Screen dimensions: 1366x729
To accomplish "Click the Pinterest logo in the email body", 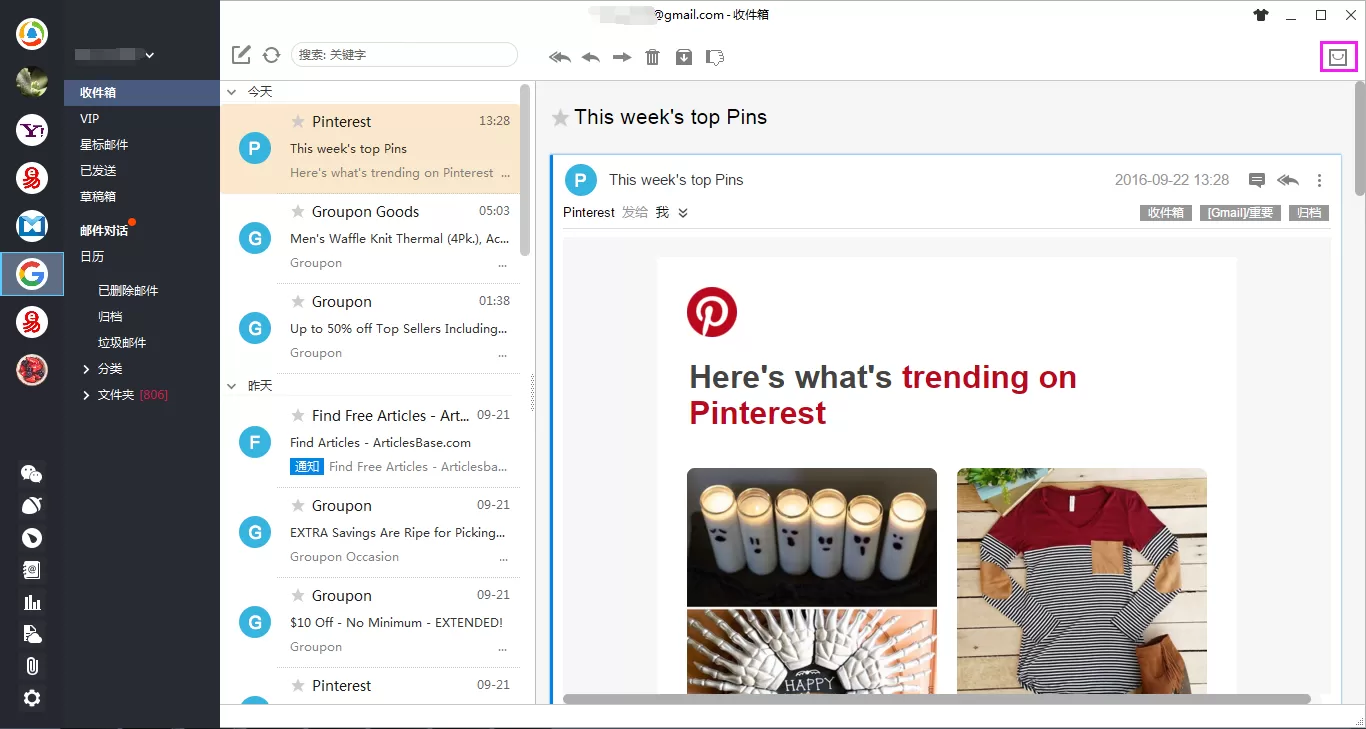I will click(x=712, y=312).
